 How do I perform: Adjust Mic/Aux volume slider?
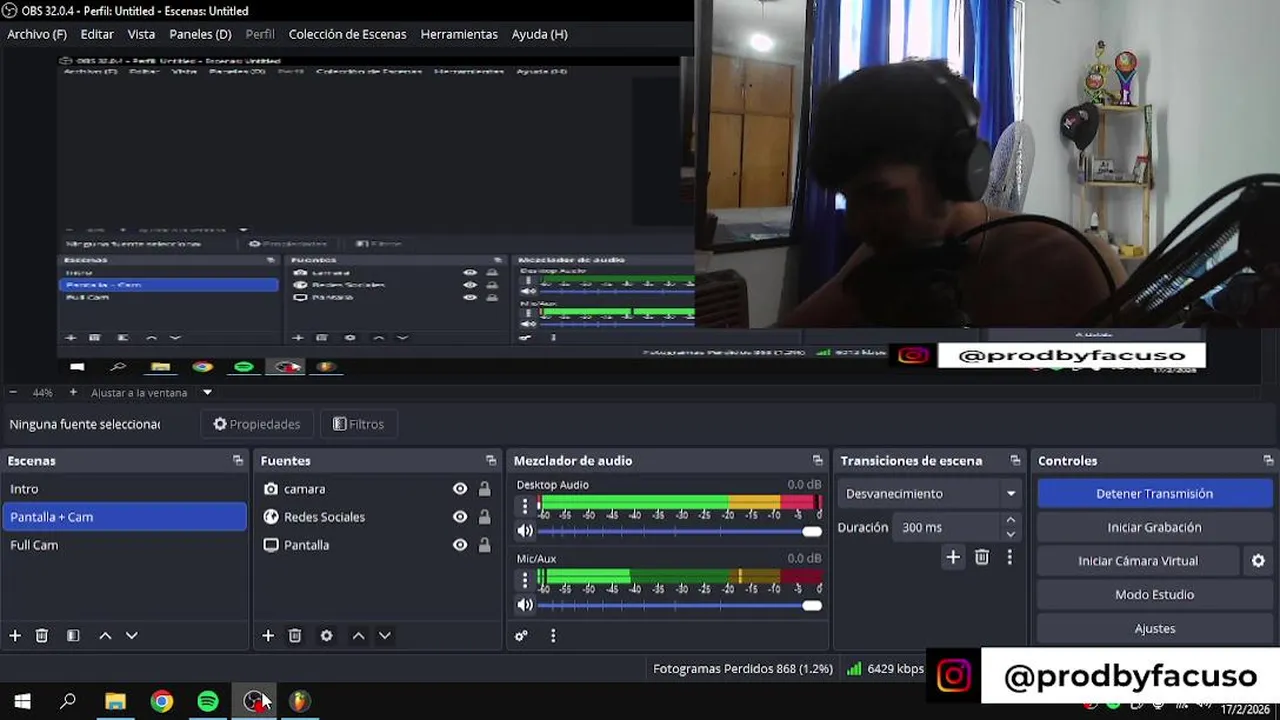click(679, 605)
